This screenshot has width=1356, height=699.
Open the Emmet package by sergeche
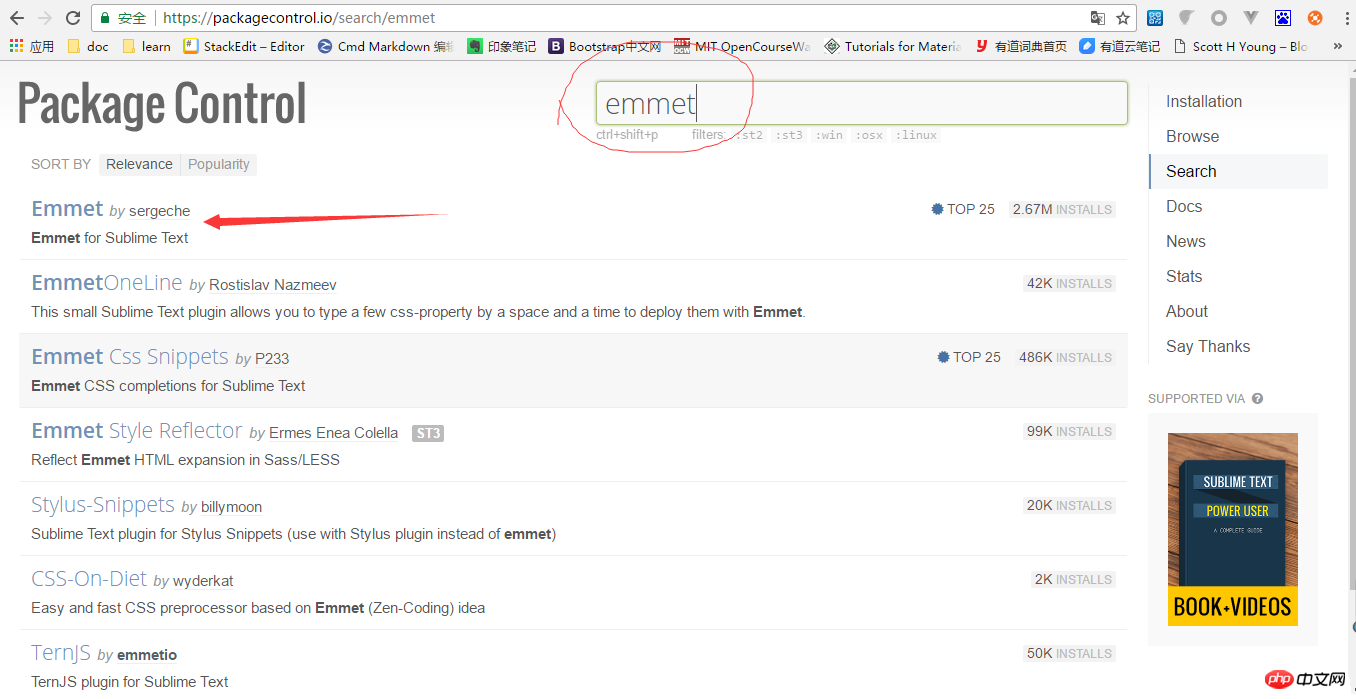click(x=67, y=208)
